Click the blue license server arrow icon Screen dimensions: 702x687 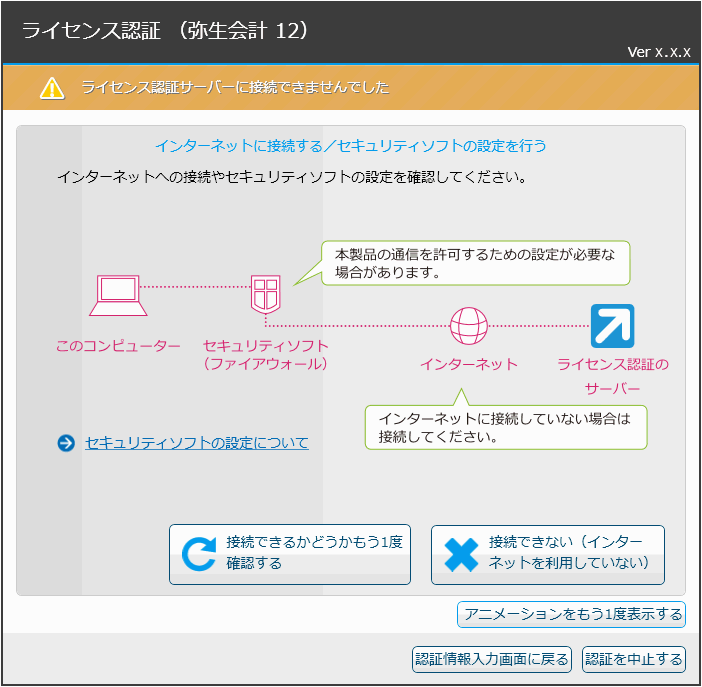click(611, 325)
